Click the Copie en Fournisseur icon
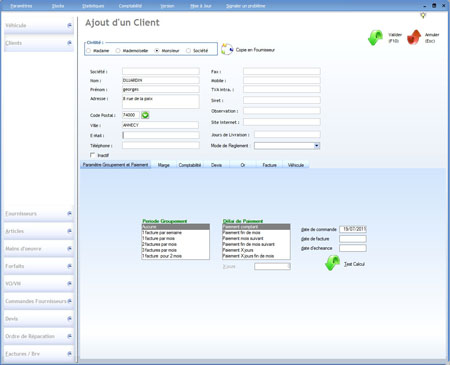This screenshot has height=365, width=450. coord(227,49)
